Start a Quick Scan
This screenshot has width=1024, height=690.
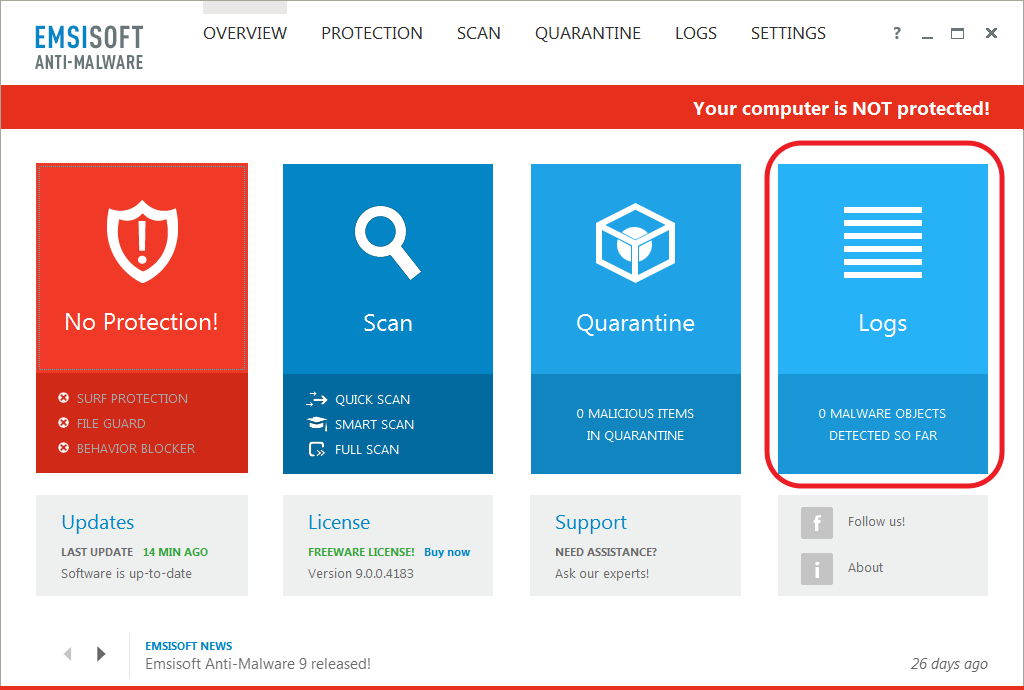pos(372,400)
